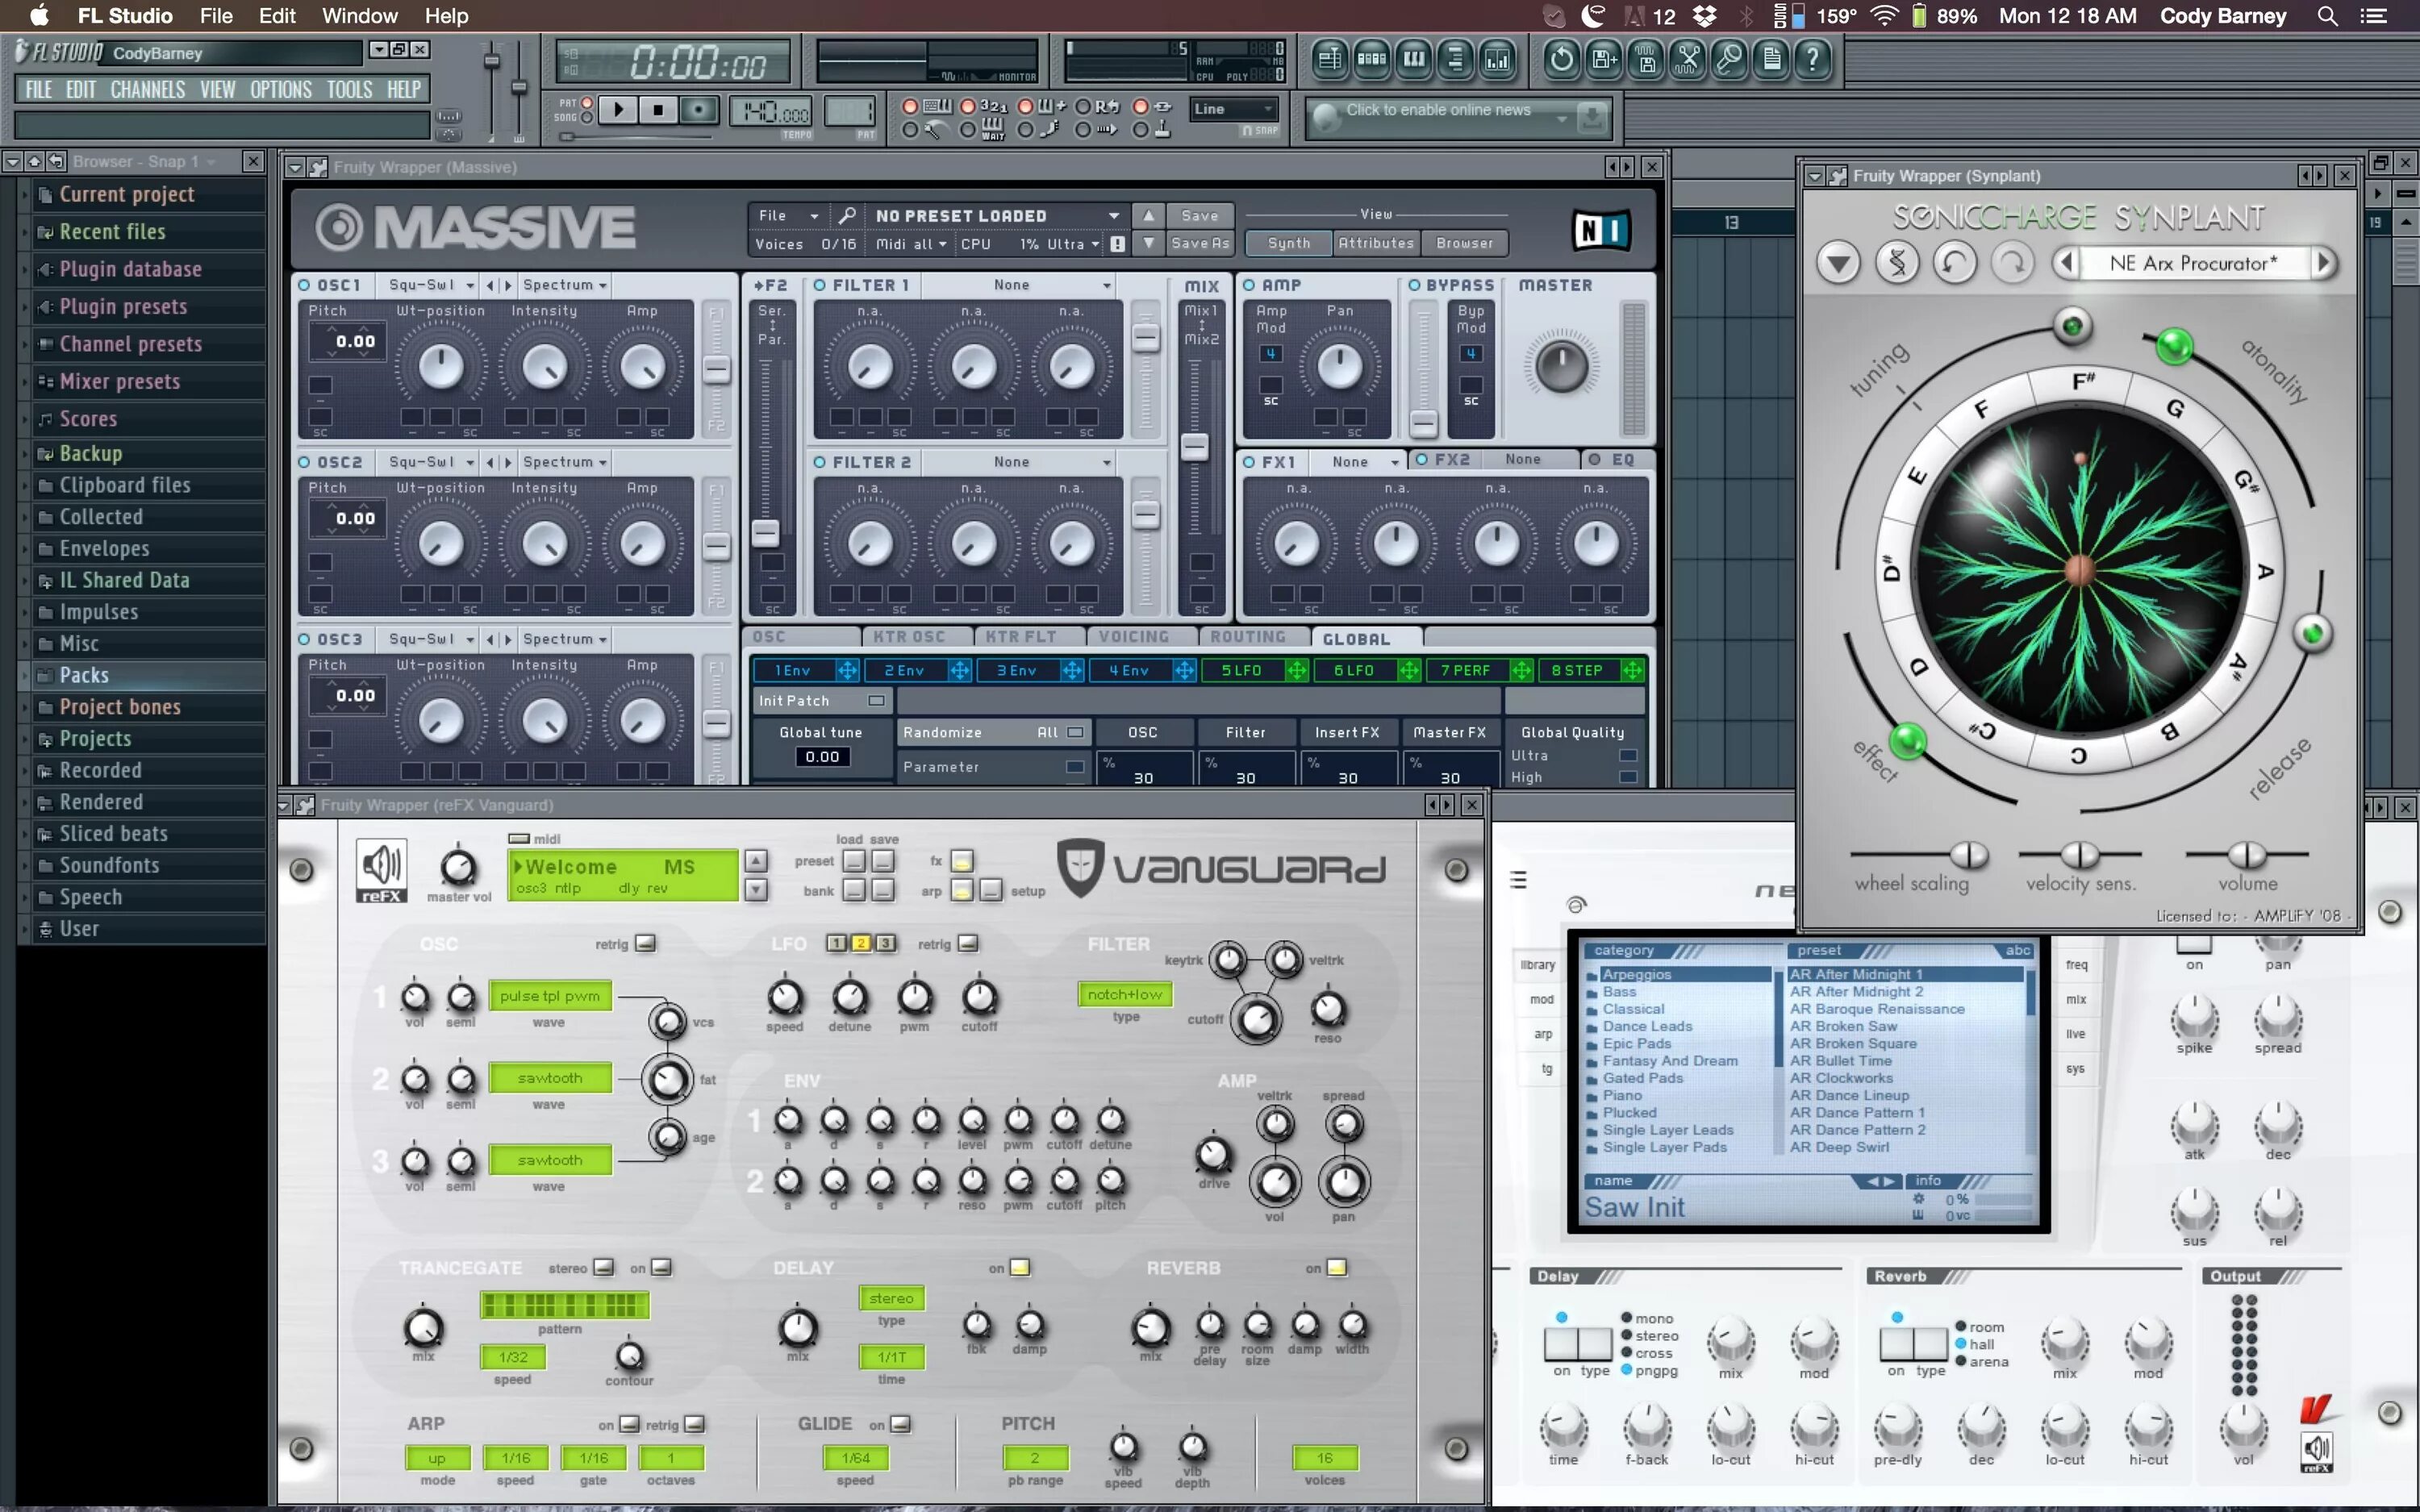Open the Step Sequencer icon

click(1371, 59)
